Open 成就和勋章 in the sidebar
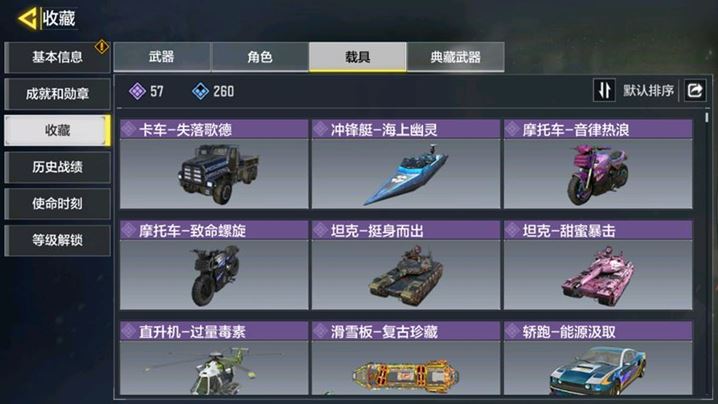This screenshot has height=404, width=718. (x=57, y=94)
